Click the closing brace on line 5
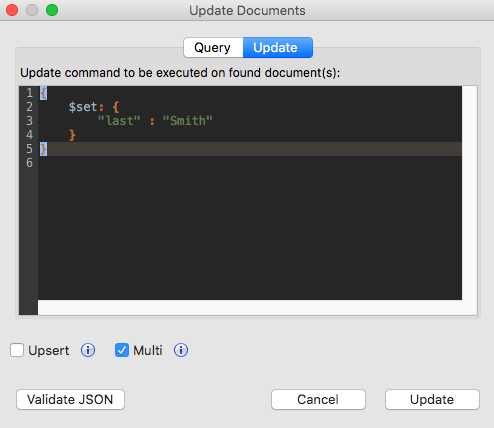 pyautogui.click(x=43, y=149)
